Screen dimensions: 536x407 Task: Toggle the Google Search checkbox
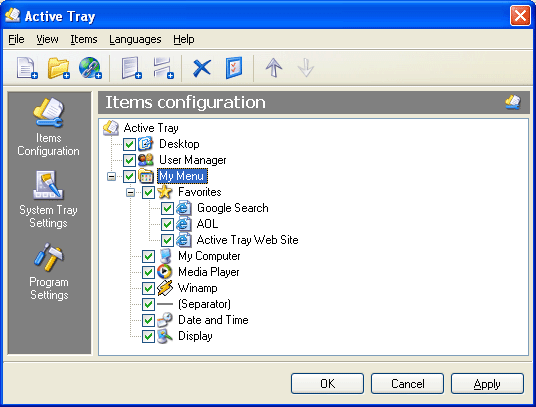tap(167, 208)
